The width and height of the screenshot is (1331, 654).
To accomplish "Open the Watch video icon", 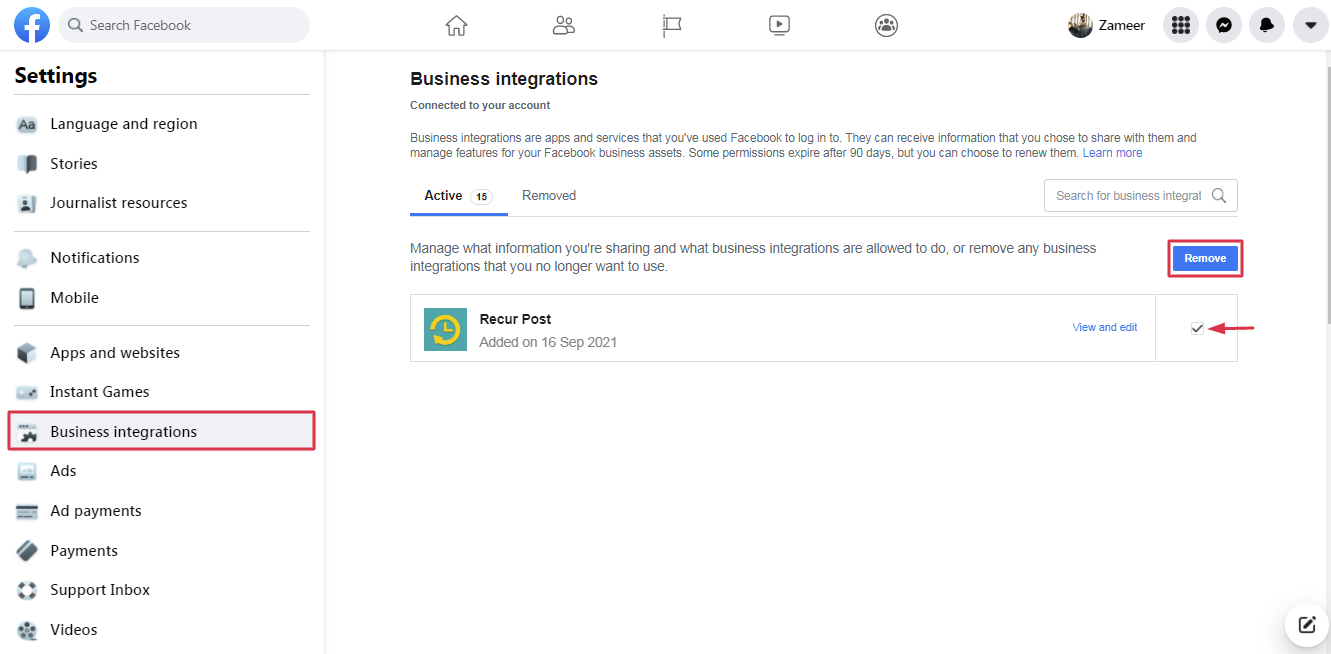I will (780, 25).
